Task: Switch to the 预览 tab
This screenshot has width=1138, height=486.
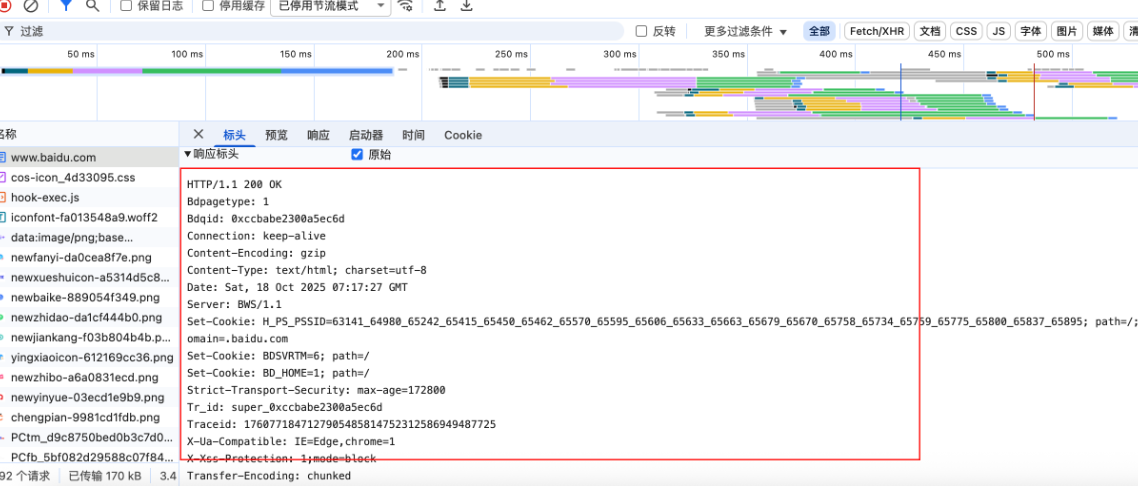Action: point(277,135)
